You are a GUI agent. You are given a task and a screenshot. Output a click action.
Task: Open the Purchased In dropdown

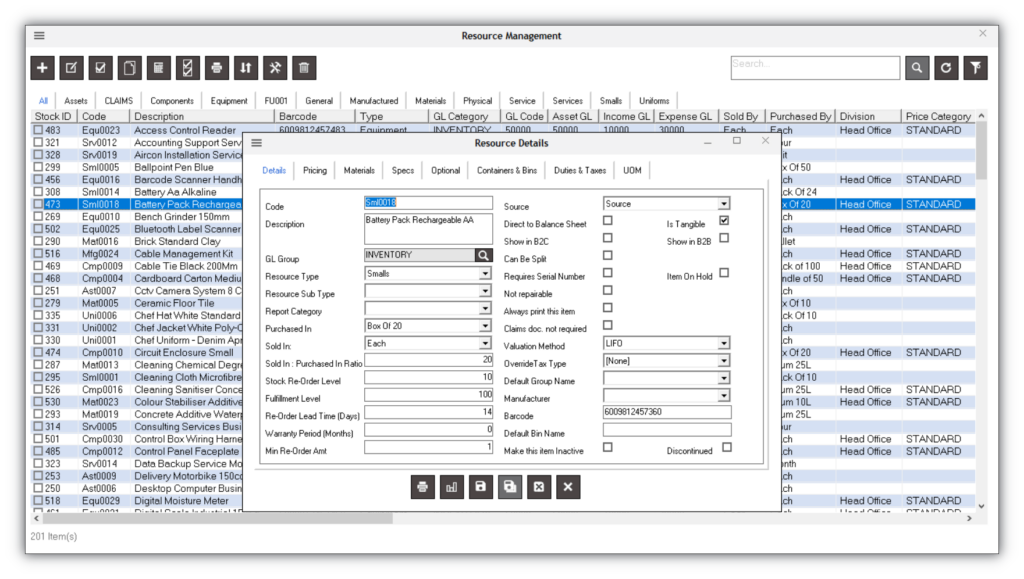tap(485, 326)
